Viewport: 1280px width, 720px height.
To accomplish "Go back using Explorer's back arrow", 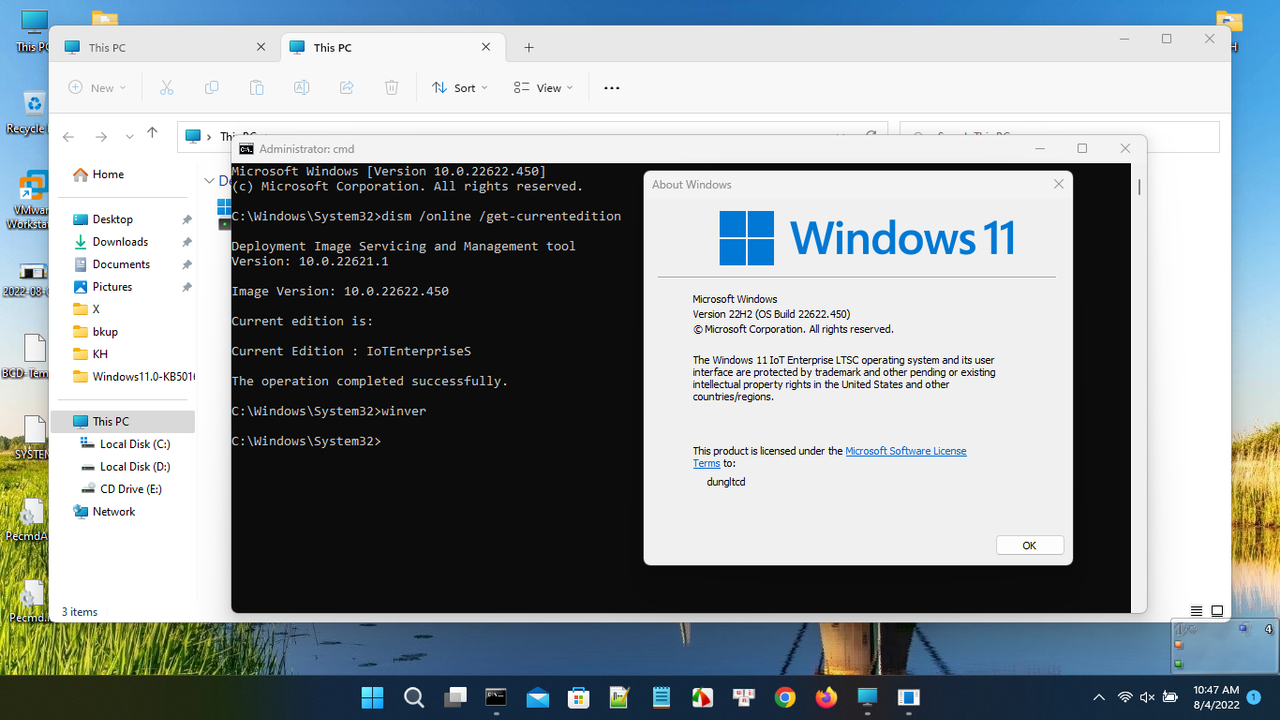I will point(68,136).
